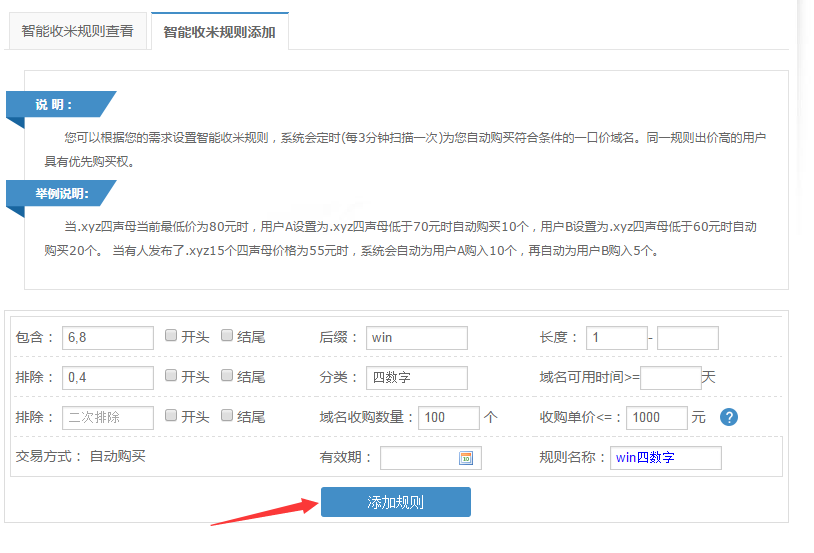Screen dimensions: 814x553
Task: Click the minimum 长度 field with value 1
Action: (616, 338)
